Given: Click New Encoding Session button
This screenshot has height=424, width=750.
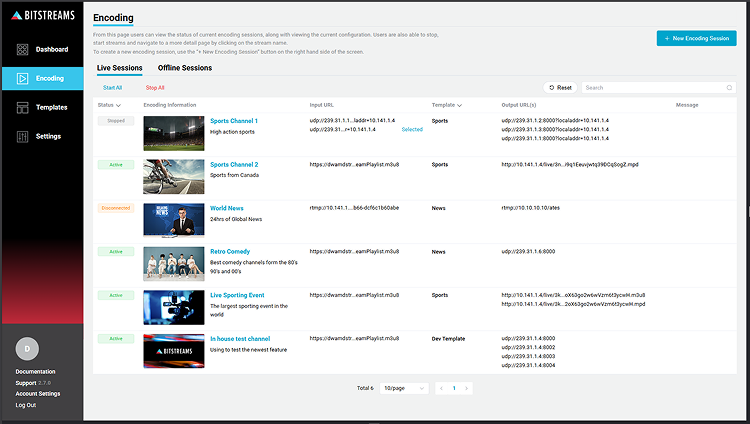Looking at the screenshot, I should (x=696, y=38).
